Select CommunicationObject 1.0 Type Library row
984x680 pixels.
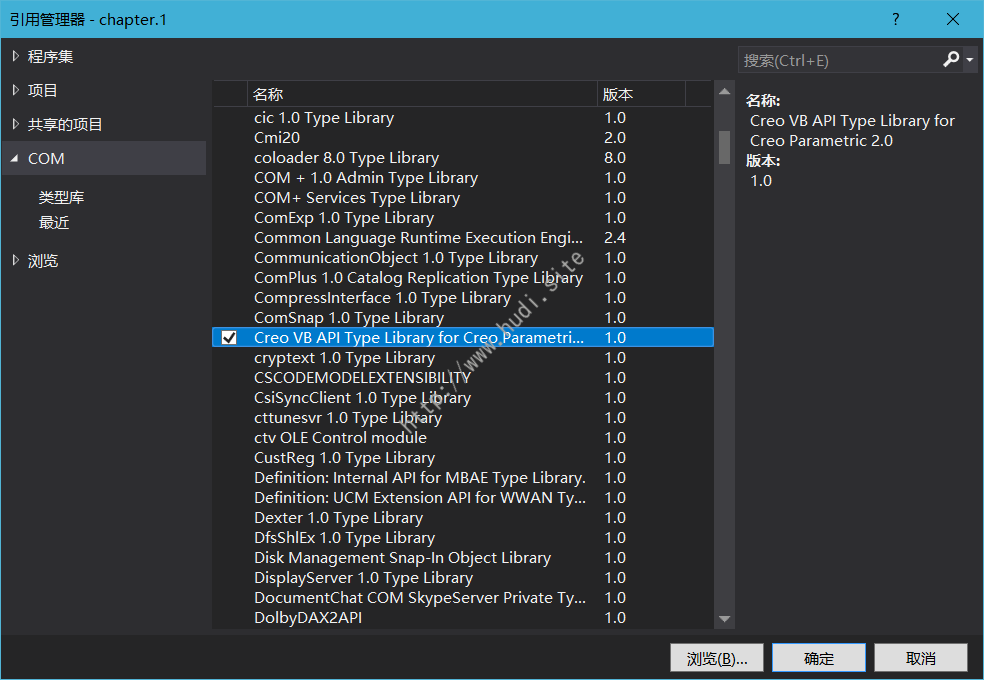(x=463, y=258)
